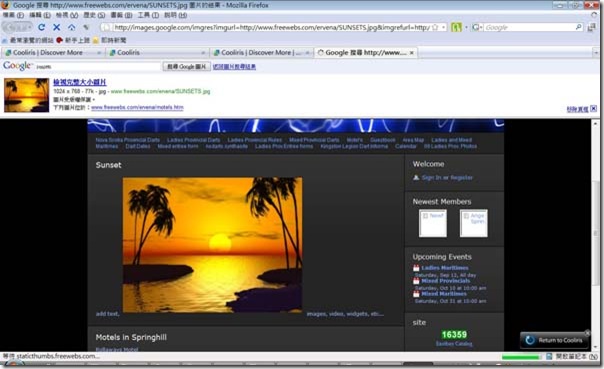
Task: Open the first menu in menu bar
Action: tap(13, 15)
